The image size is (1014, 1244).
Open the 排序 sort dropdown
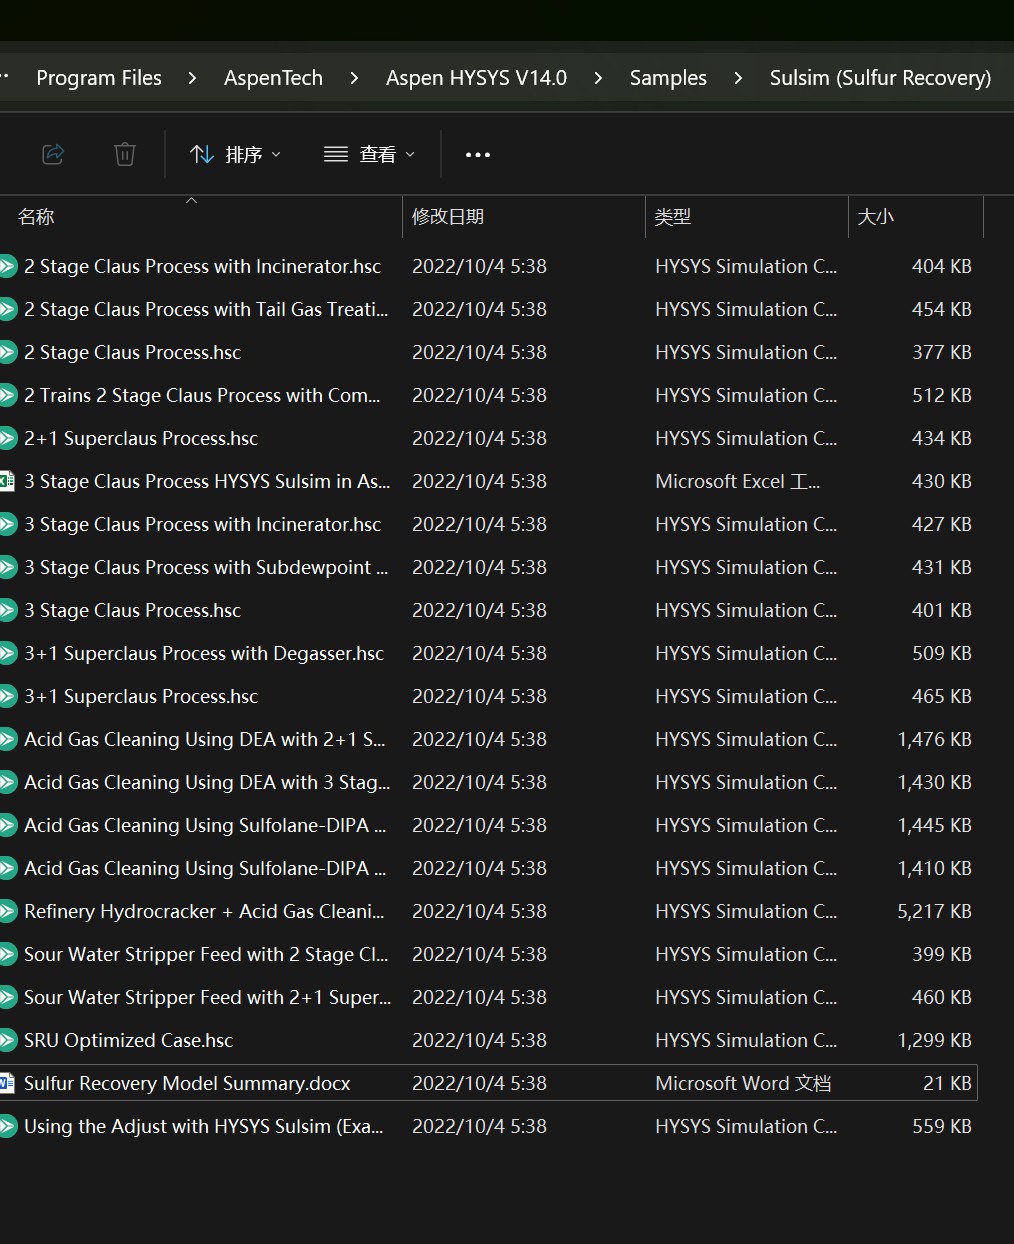pyautogui.click(x=235, y=154)
